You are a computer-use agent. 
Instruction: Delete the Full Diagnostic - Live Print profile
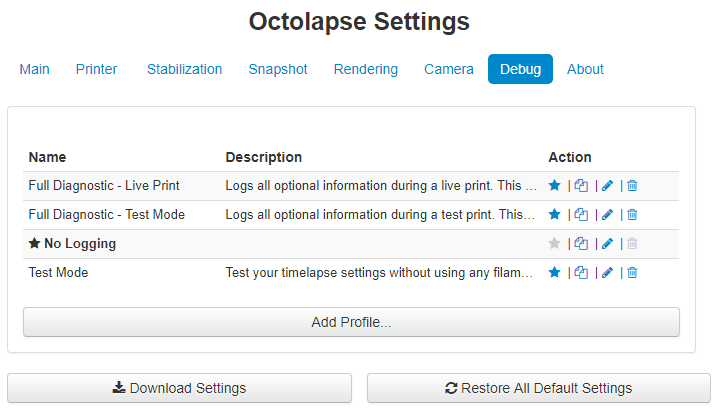coord(632,186)
